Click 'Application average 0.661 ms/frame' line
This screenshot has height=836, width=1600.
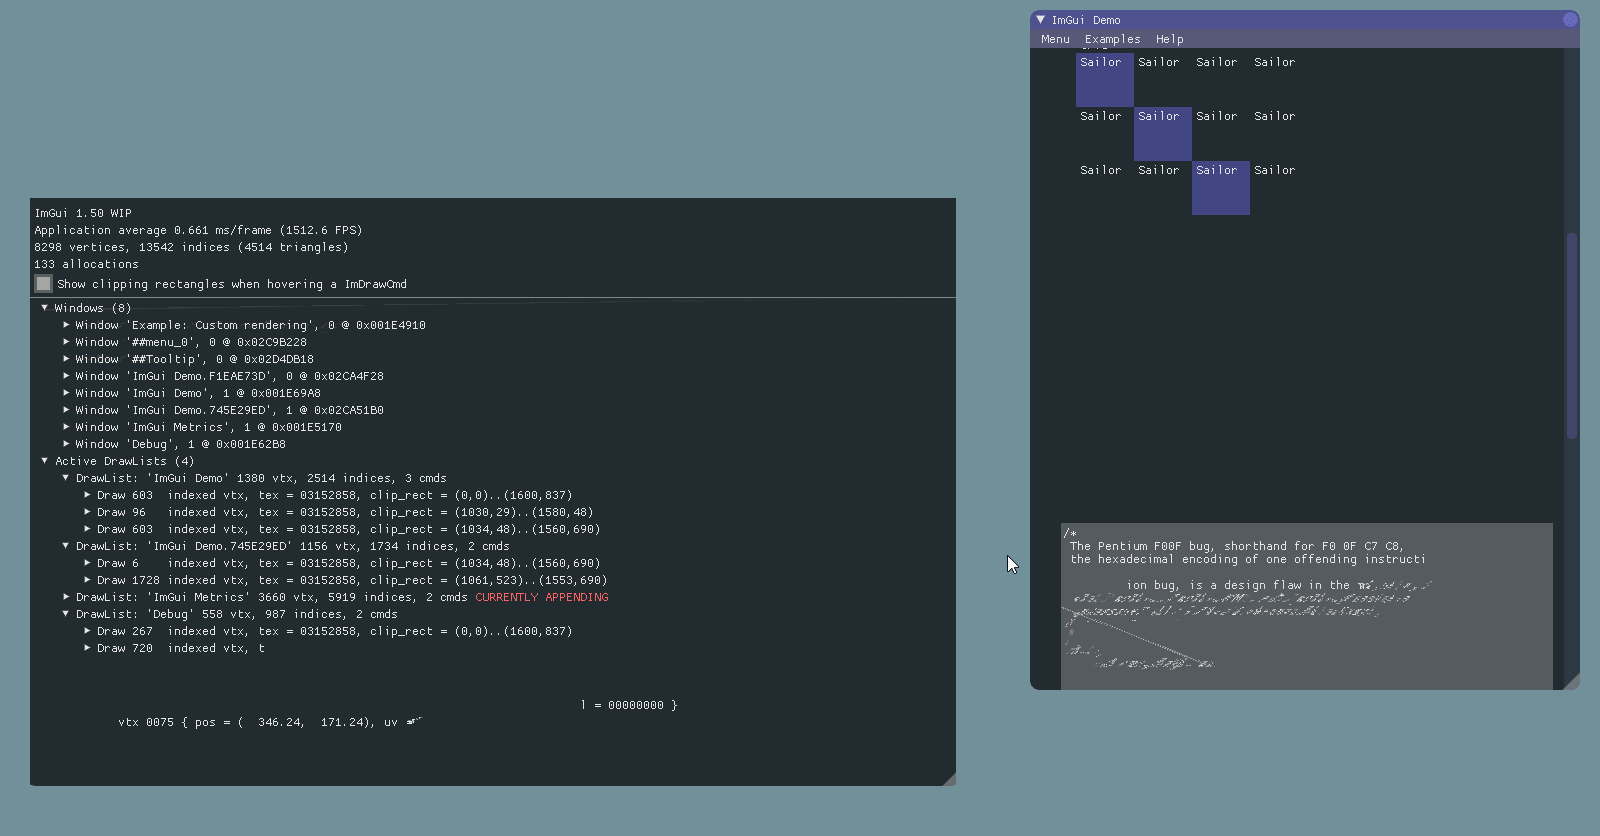(x=198, y=230)
